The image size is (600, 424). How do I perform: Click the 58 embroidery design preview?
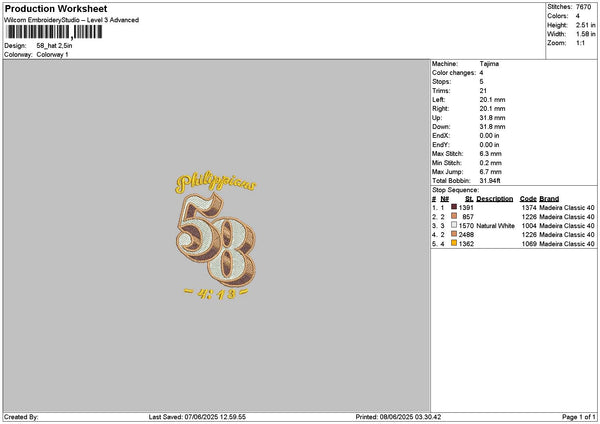[x=216, y=236]
